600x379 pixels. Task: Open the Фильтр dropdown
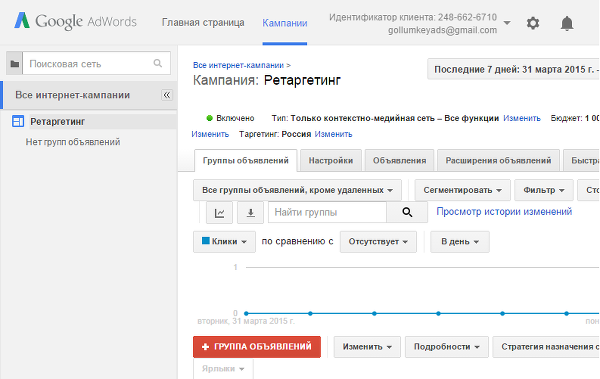544,190
